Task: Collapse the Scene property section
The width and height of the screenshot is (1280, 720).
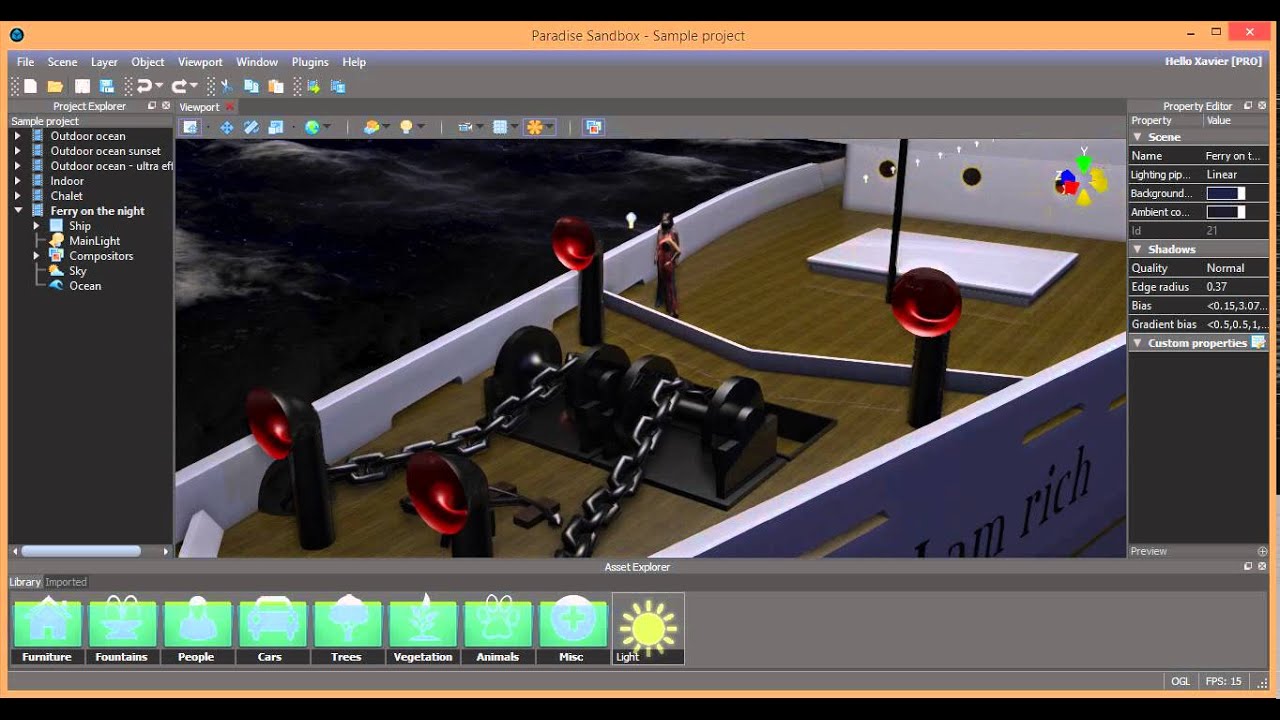Action: click(x=1137, y=137)
